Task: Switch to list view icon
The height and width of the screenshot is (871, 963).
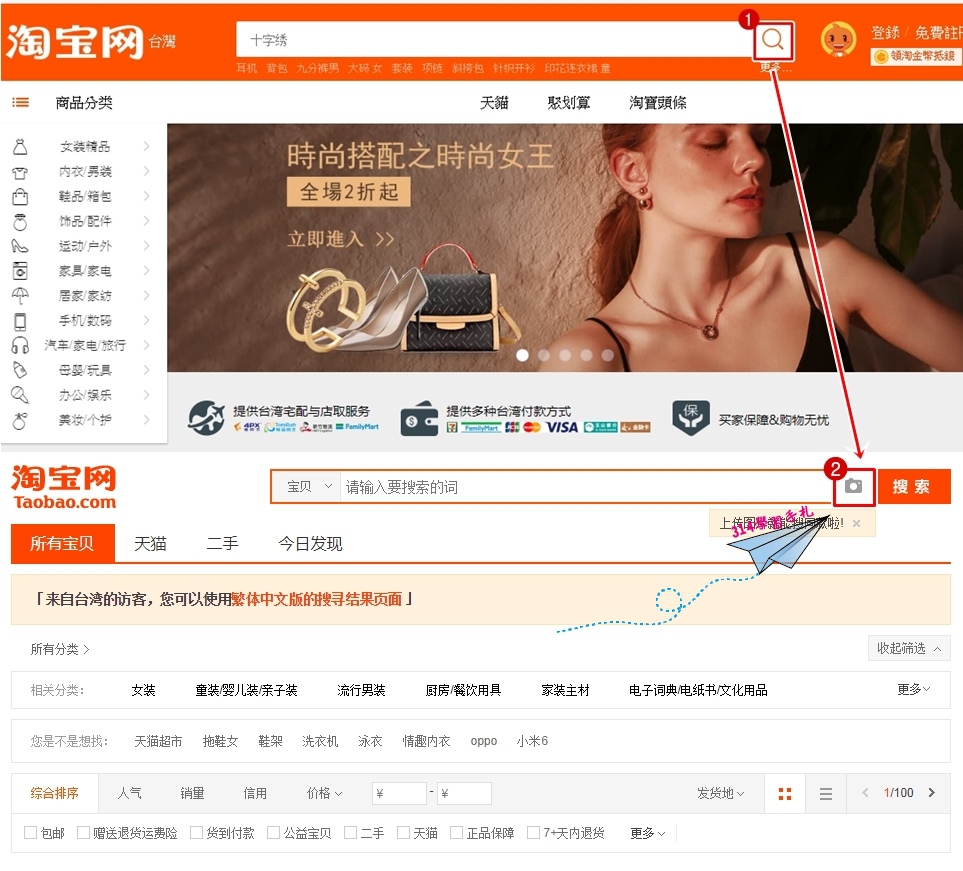Action: click(826, 794)
